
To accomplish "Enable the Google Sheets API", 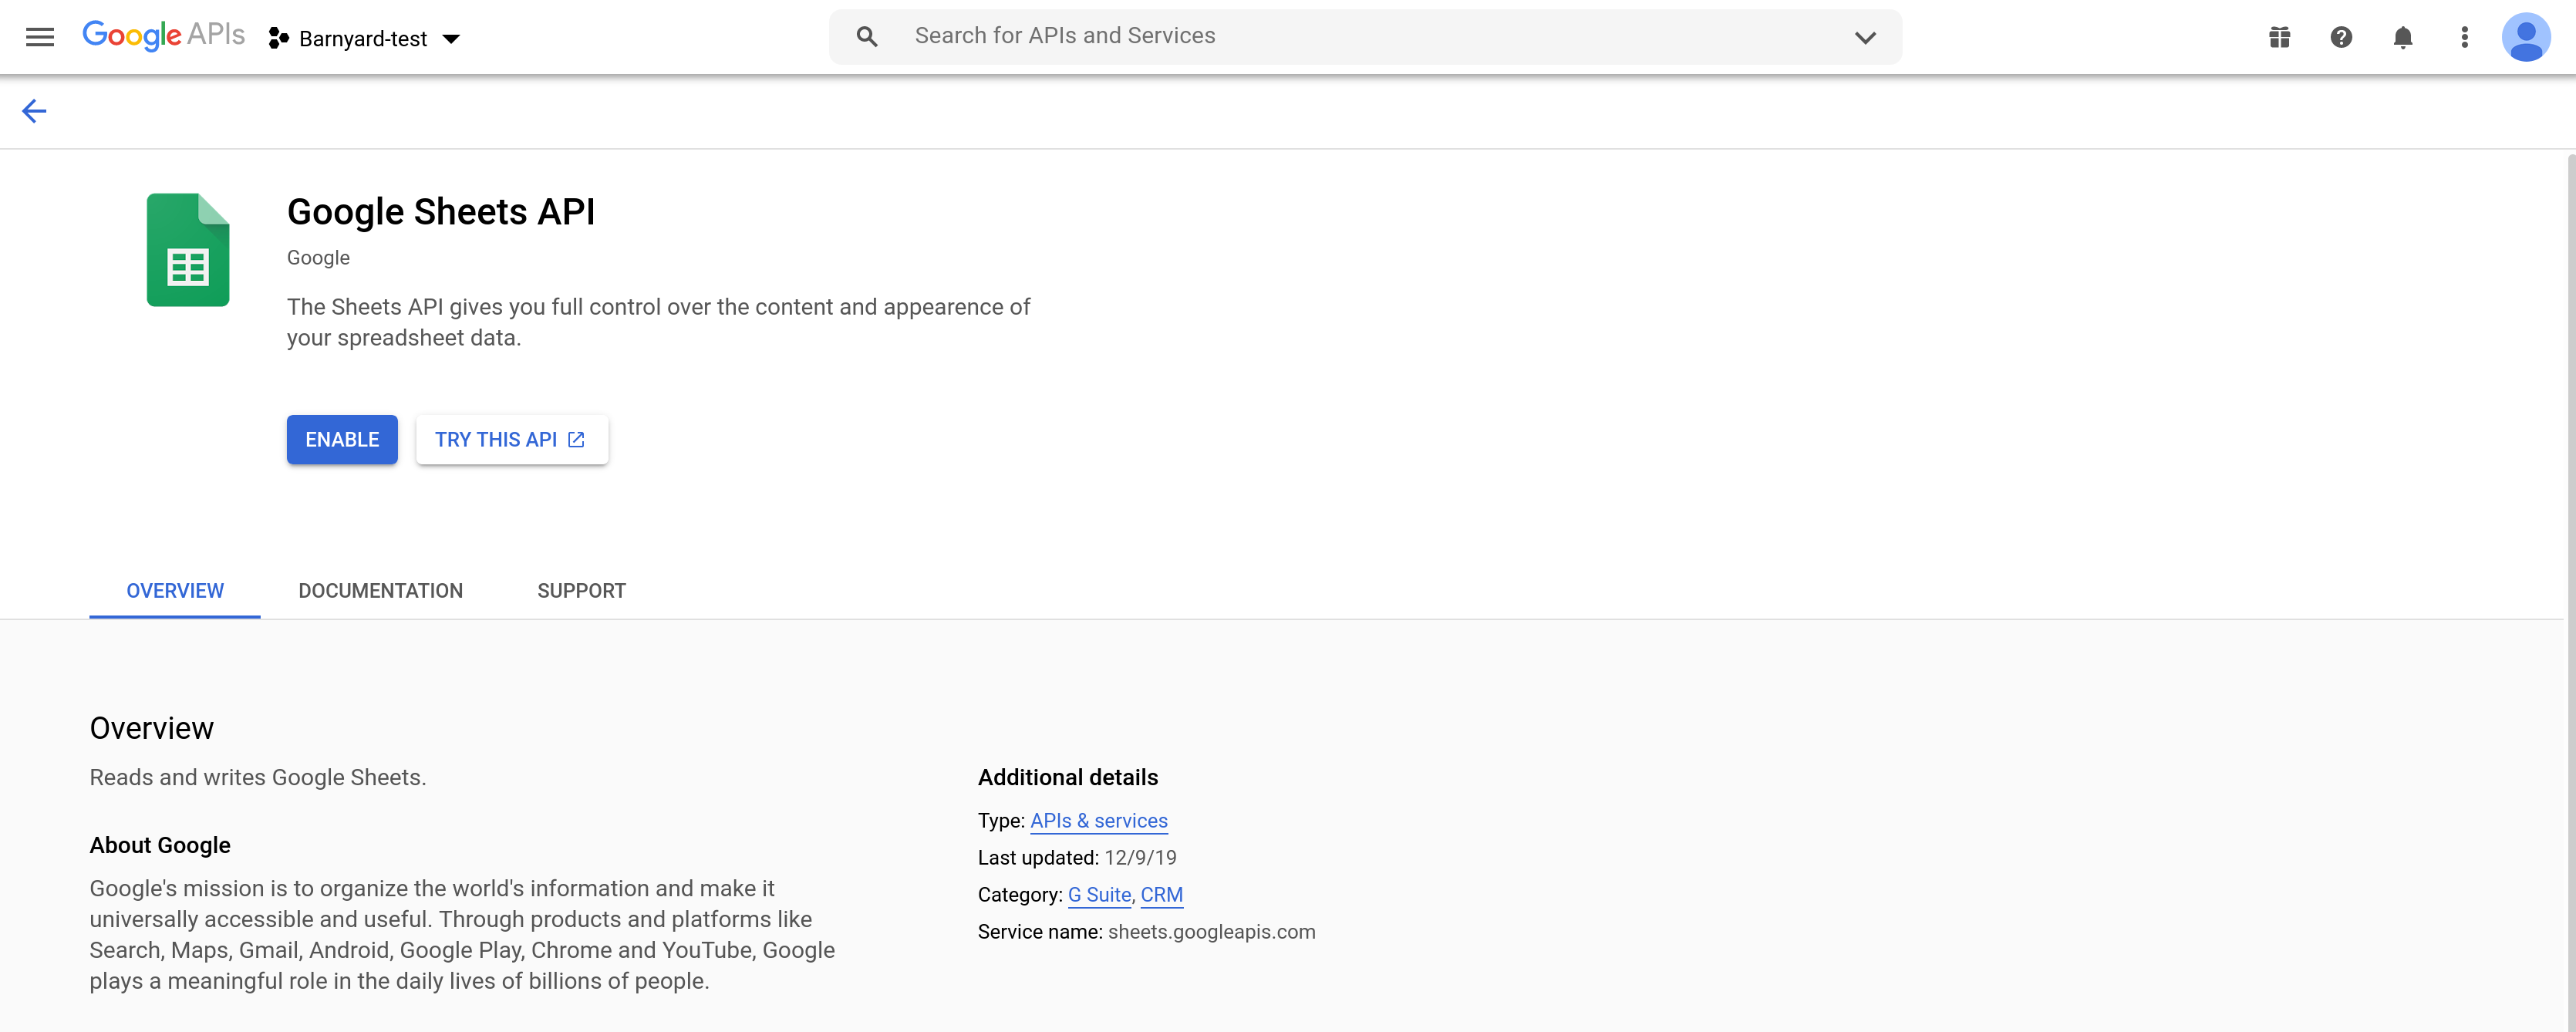I will point(342,439).
